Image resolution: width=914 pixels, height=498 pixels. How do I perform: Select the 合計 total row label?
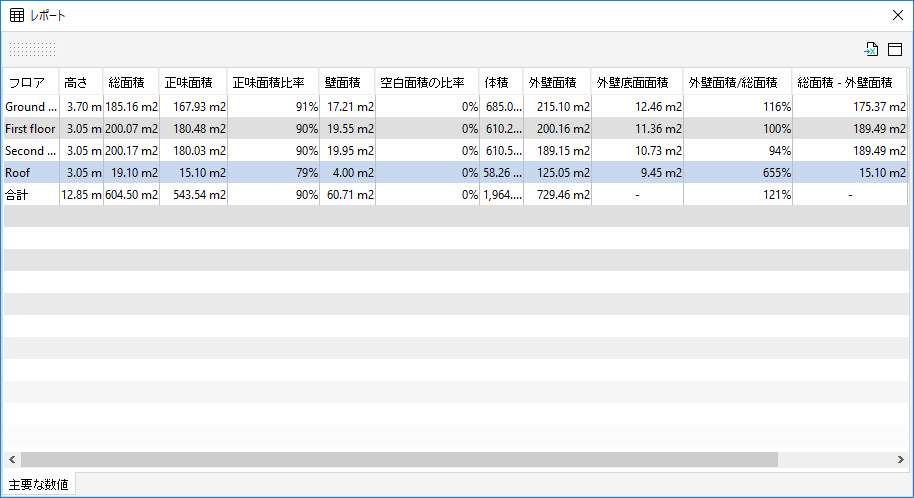tap(31, 195)
